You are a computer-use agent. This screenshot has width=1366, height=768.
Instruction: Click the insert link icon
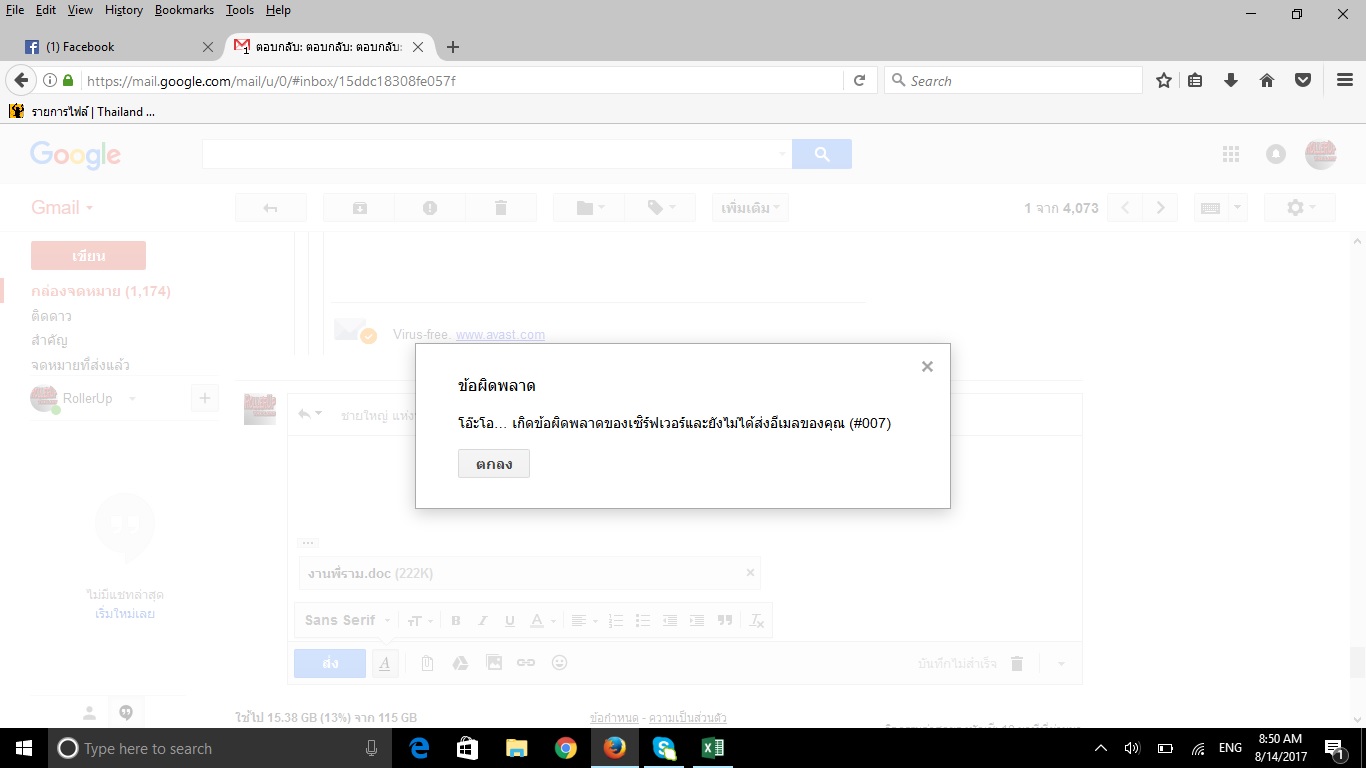[x=526, y=663]
